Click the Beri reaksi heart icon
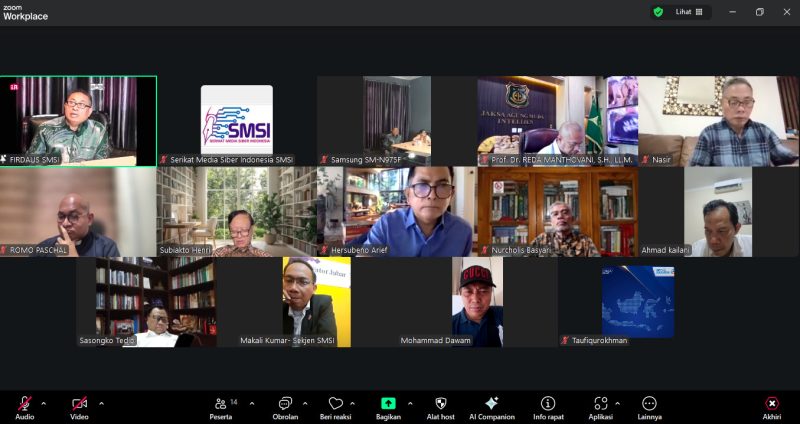The height and width of the screenshot is (424, 800). pos(336,404)
